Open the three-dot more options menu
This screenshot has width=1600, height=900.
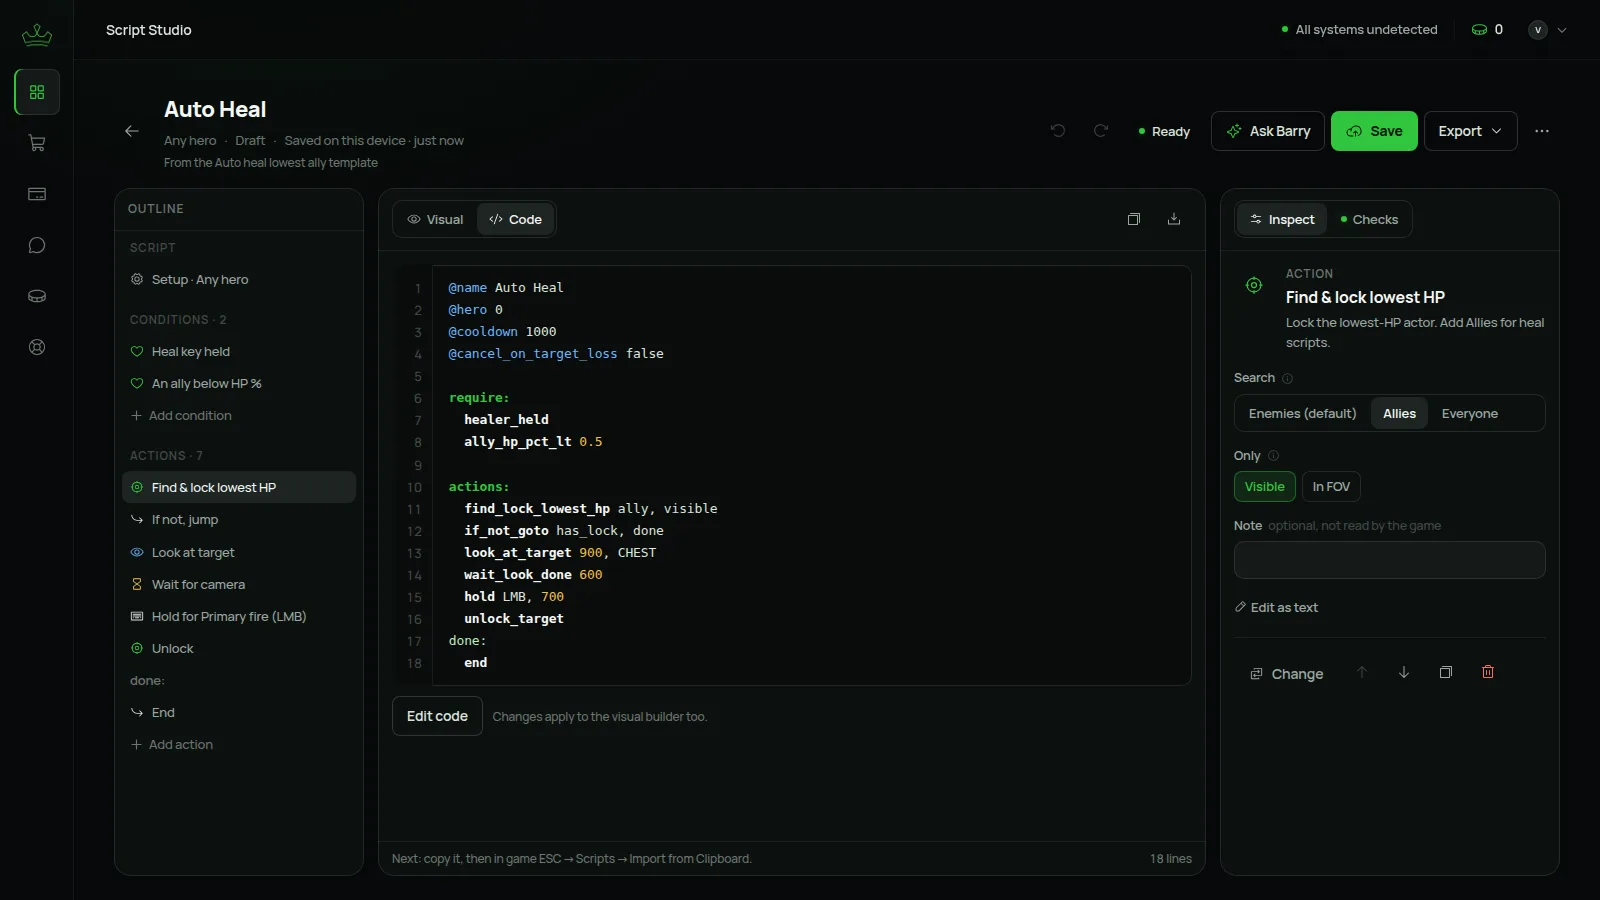point(1542,131)
